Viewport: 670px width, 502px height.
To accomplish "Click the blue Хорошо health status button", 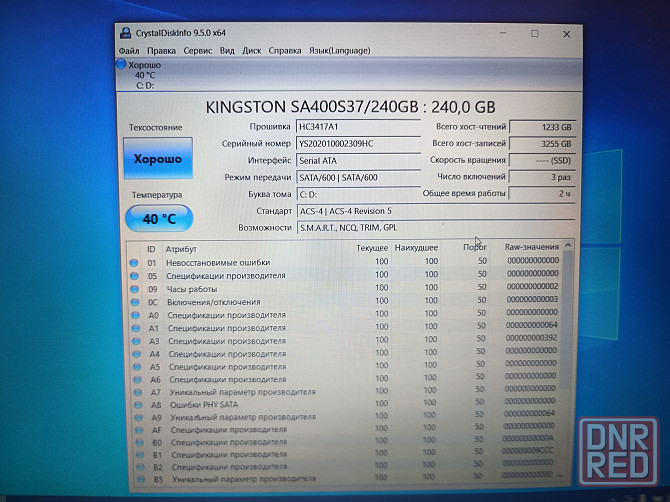I will [158, 159].
